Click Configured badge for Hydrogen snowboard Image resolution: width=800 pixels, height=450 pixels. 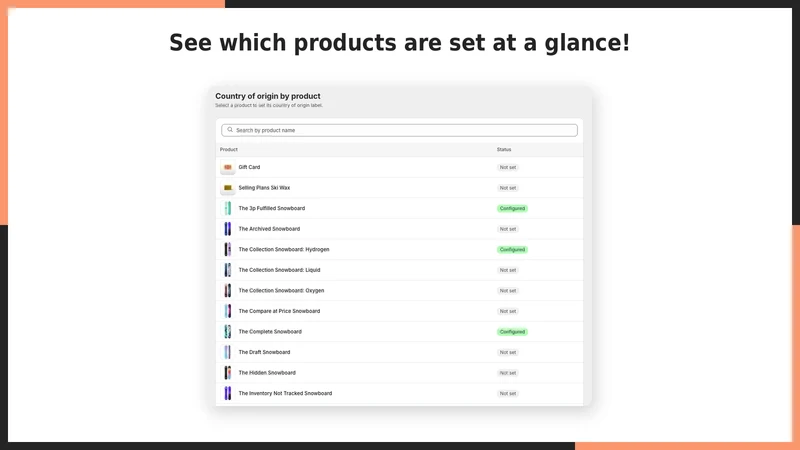click(512, 249)
